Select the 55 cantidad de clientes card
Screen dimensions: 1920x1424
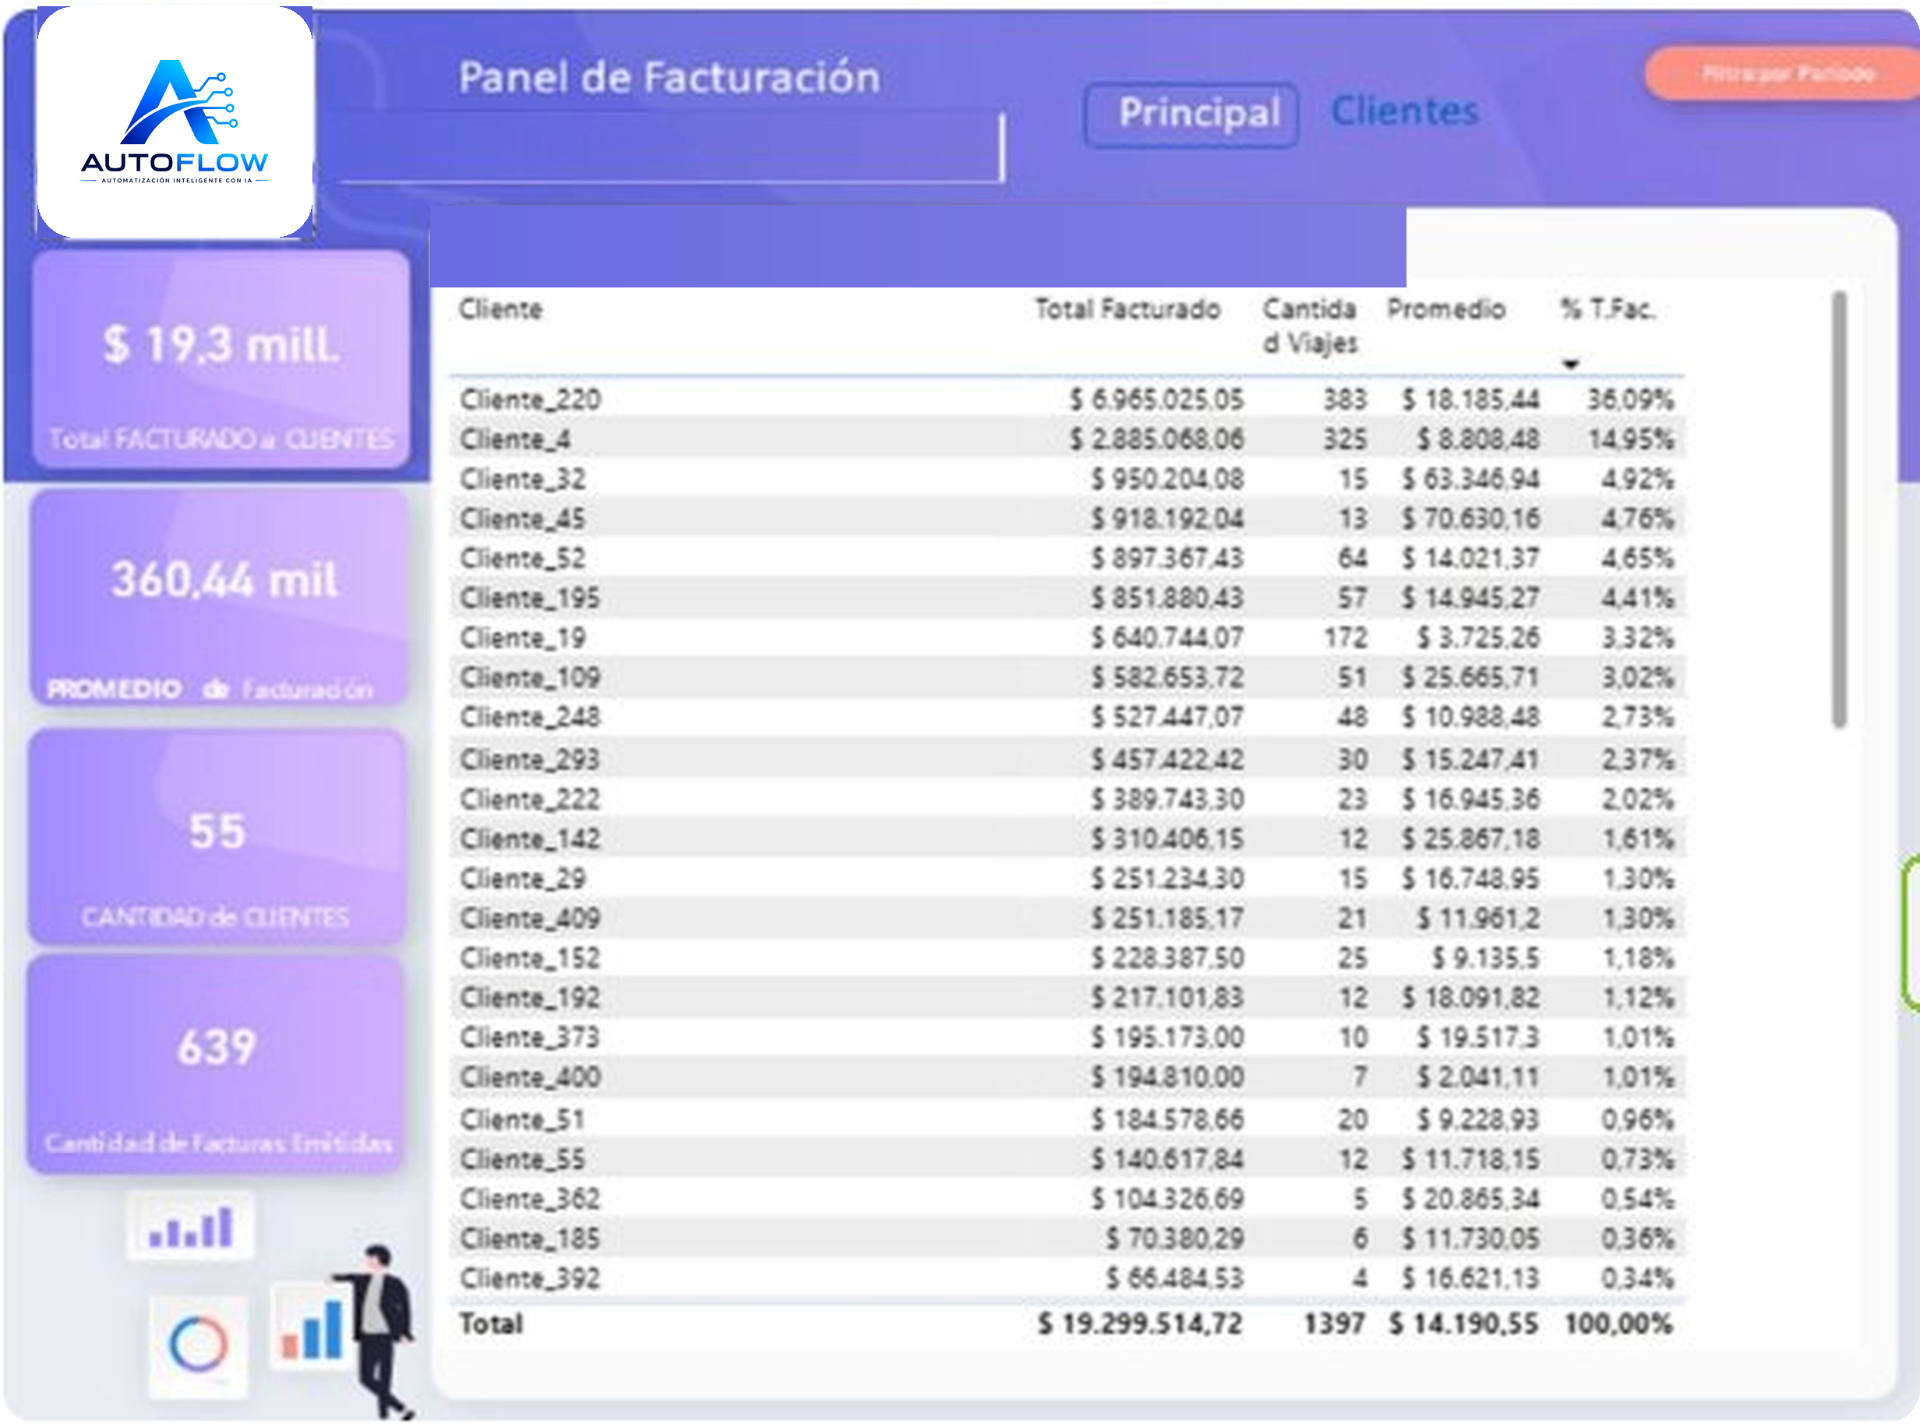point(217,837)
